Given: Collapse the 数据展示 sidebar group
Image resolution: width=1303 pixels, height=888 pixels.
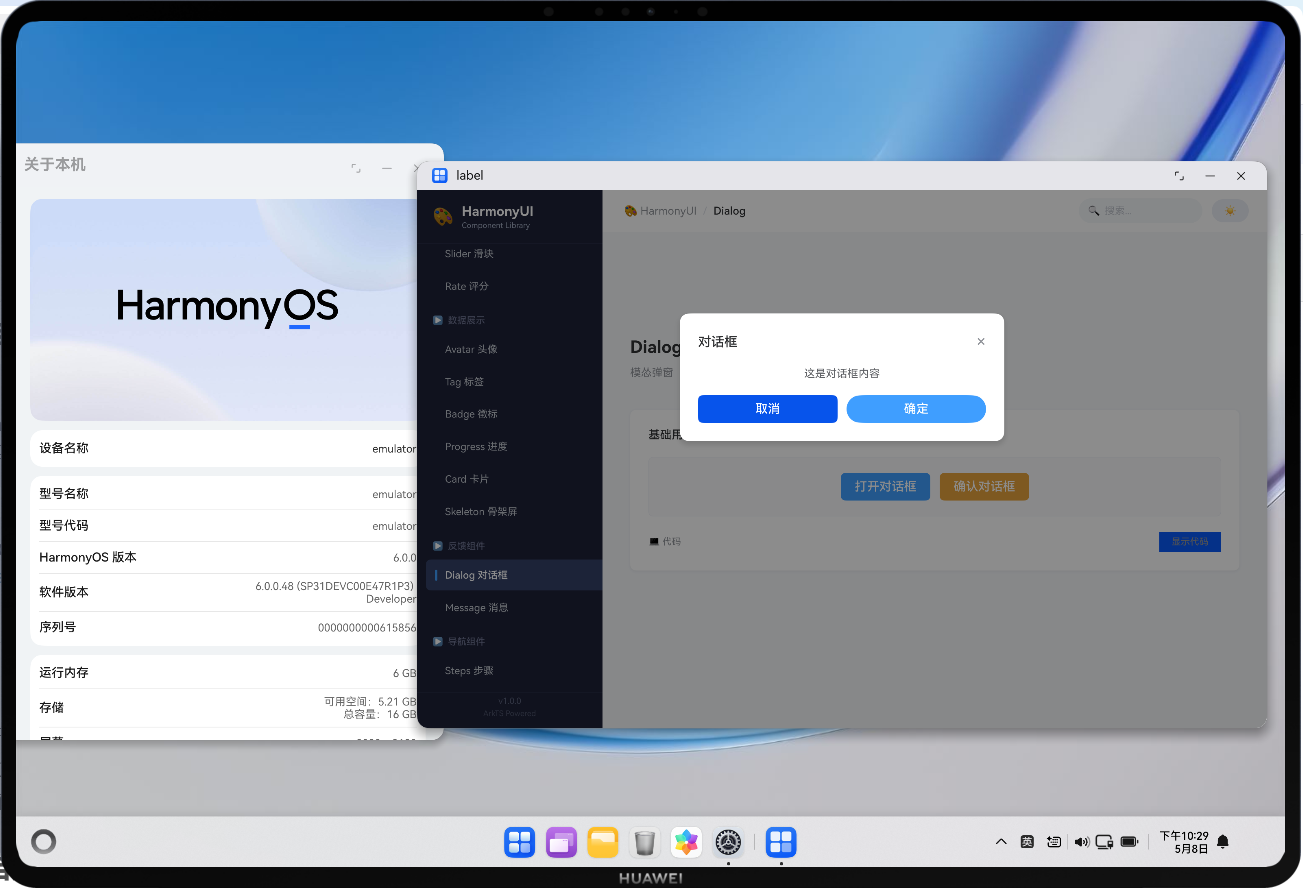Looking at the screenshot, I should [x=459, y=320].
